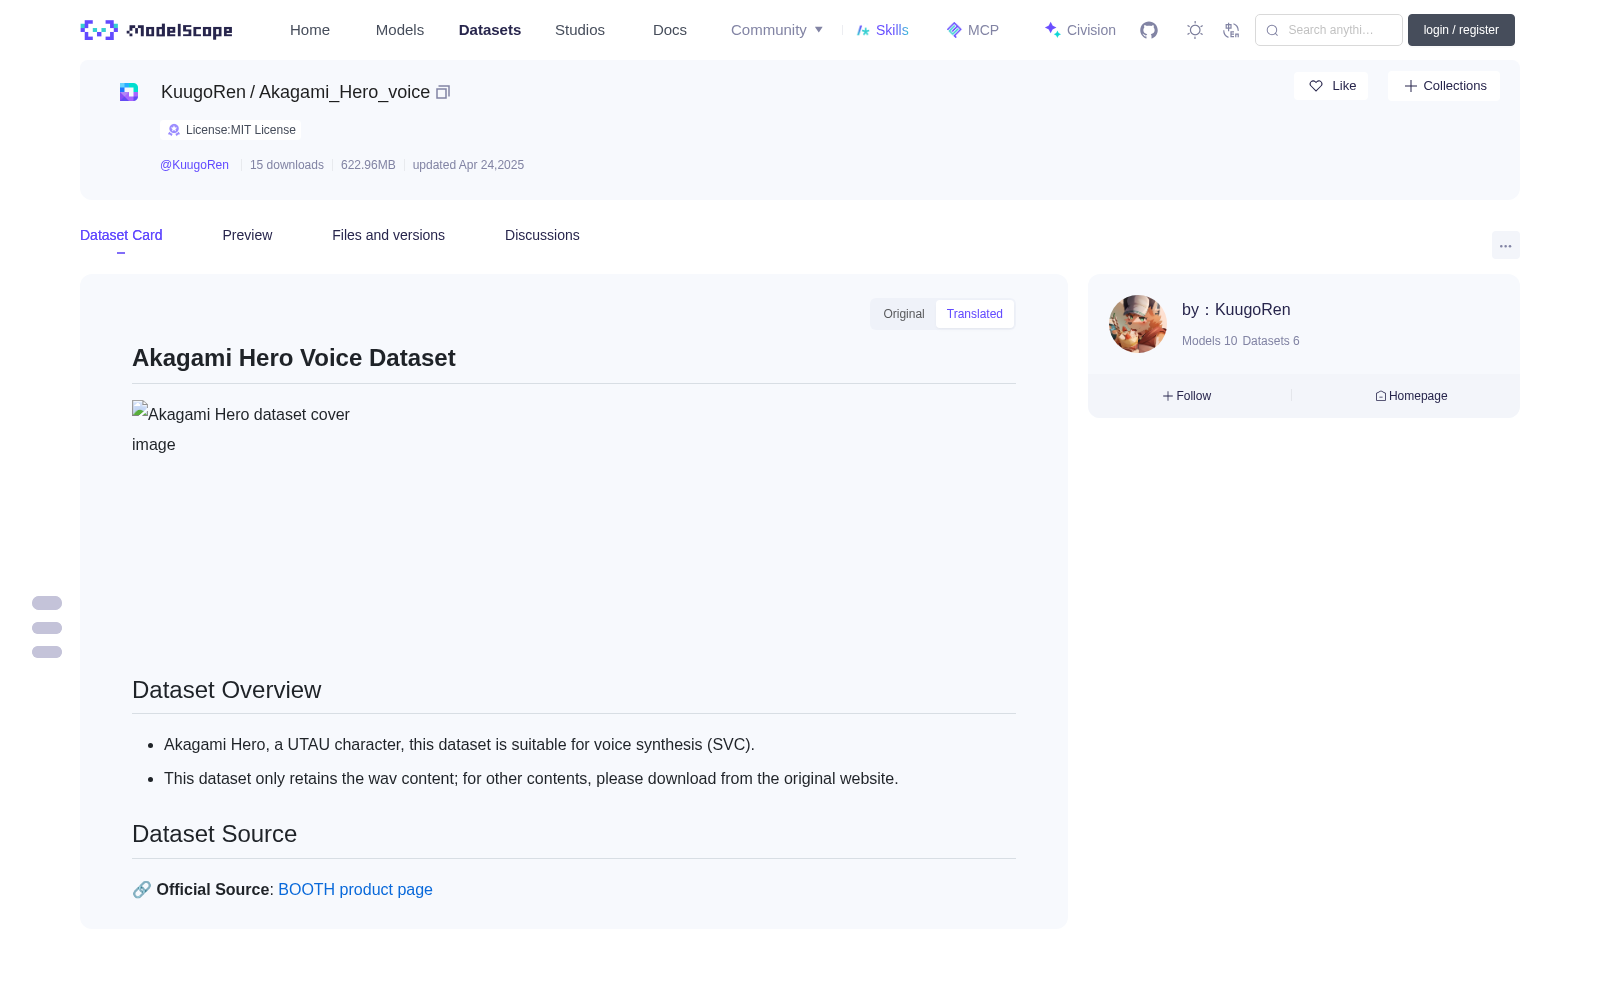Screen dimensions: 1600x1000
Task: Open the Skills page
Action: [882, 30]
